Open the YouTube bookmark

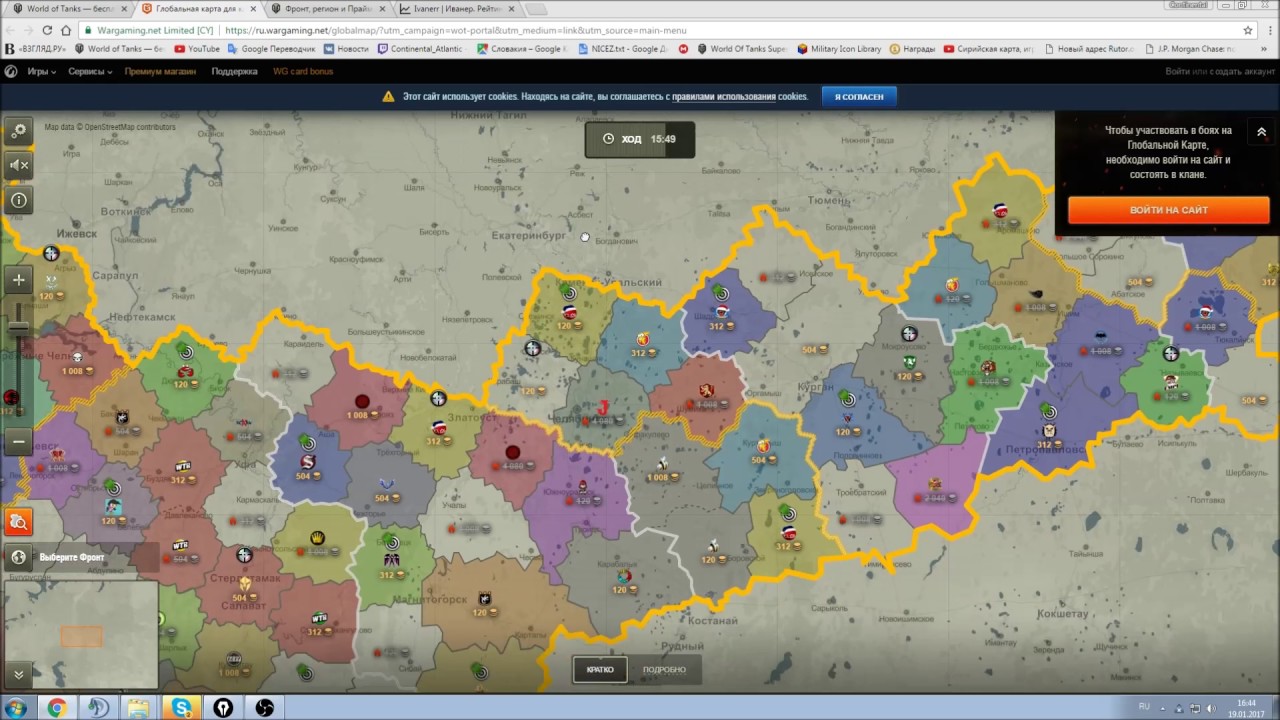click(x=197, y=49)
